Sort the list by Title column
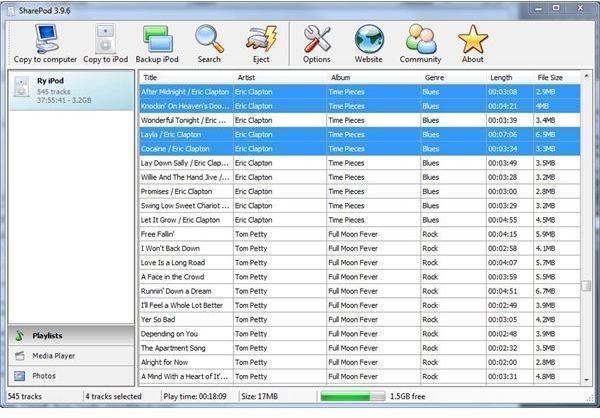 (x=186, y=77)
